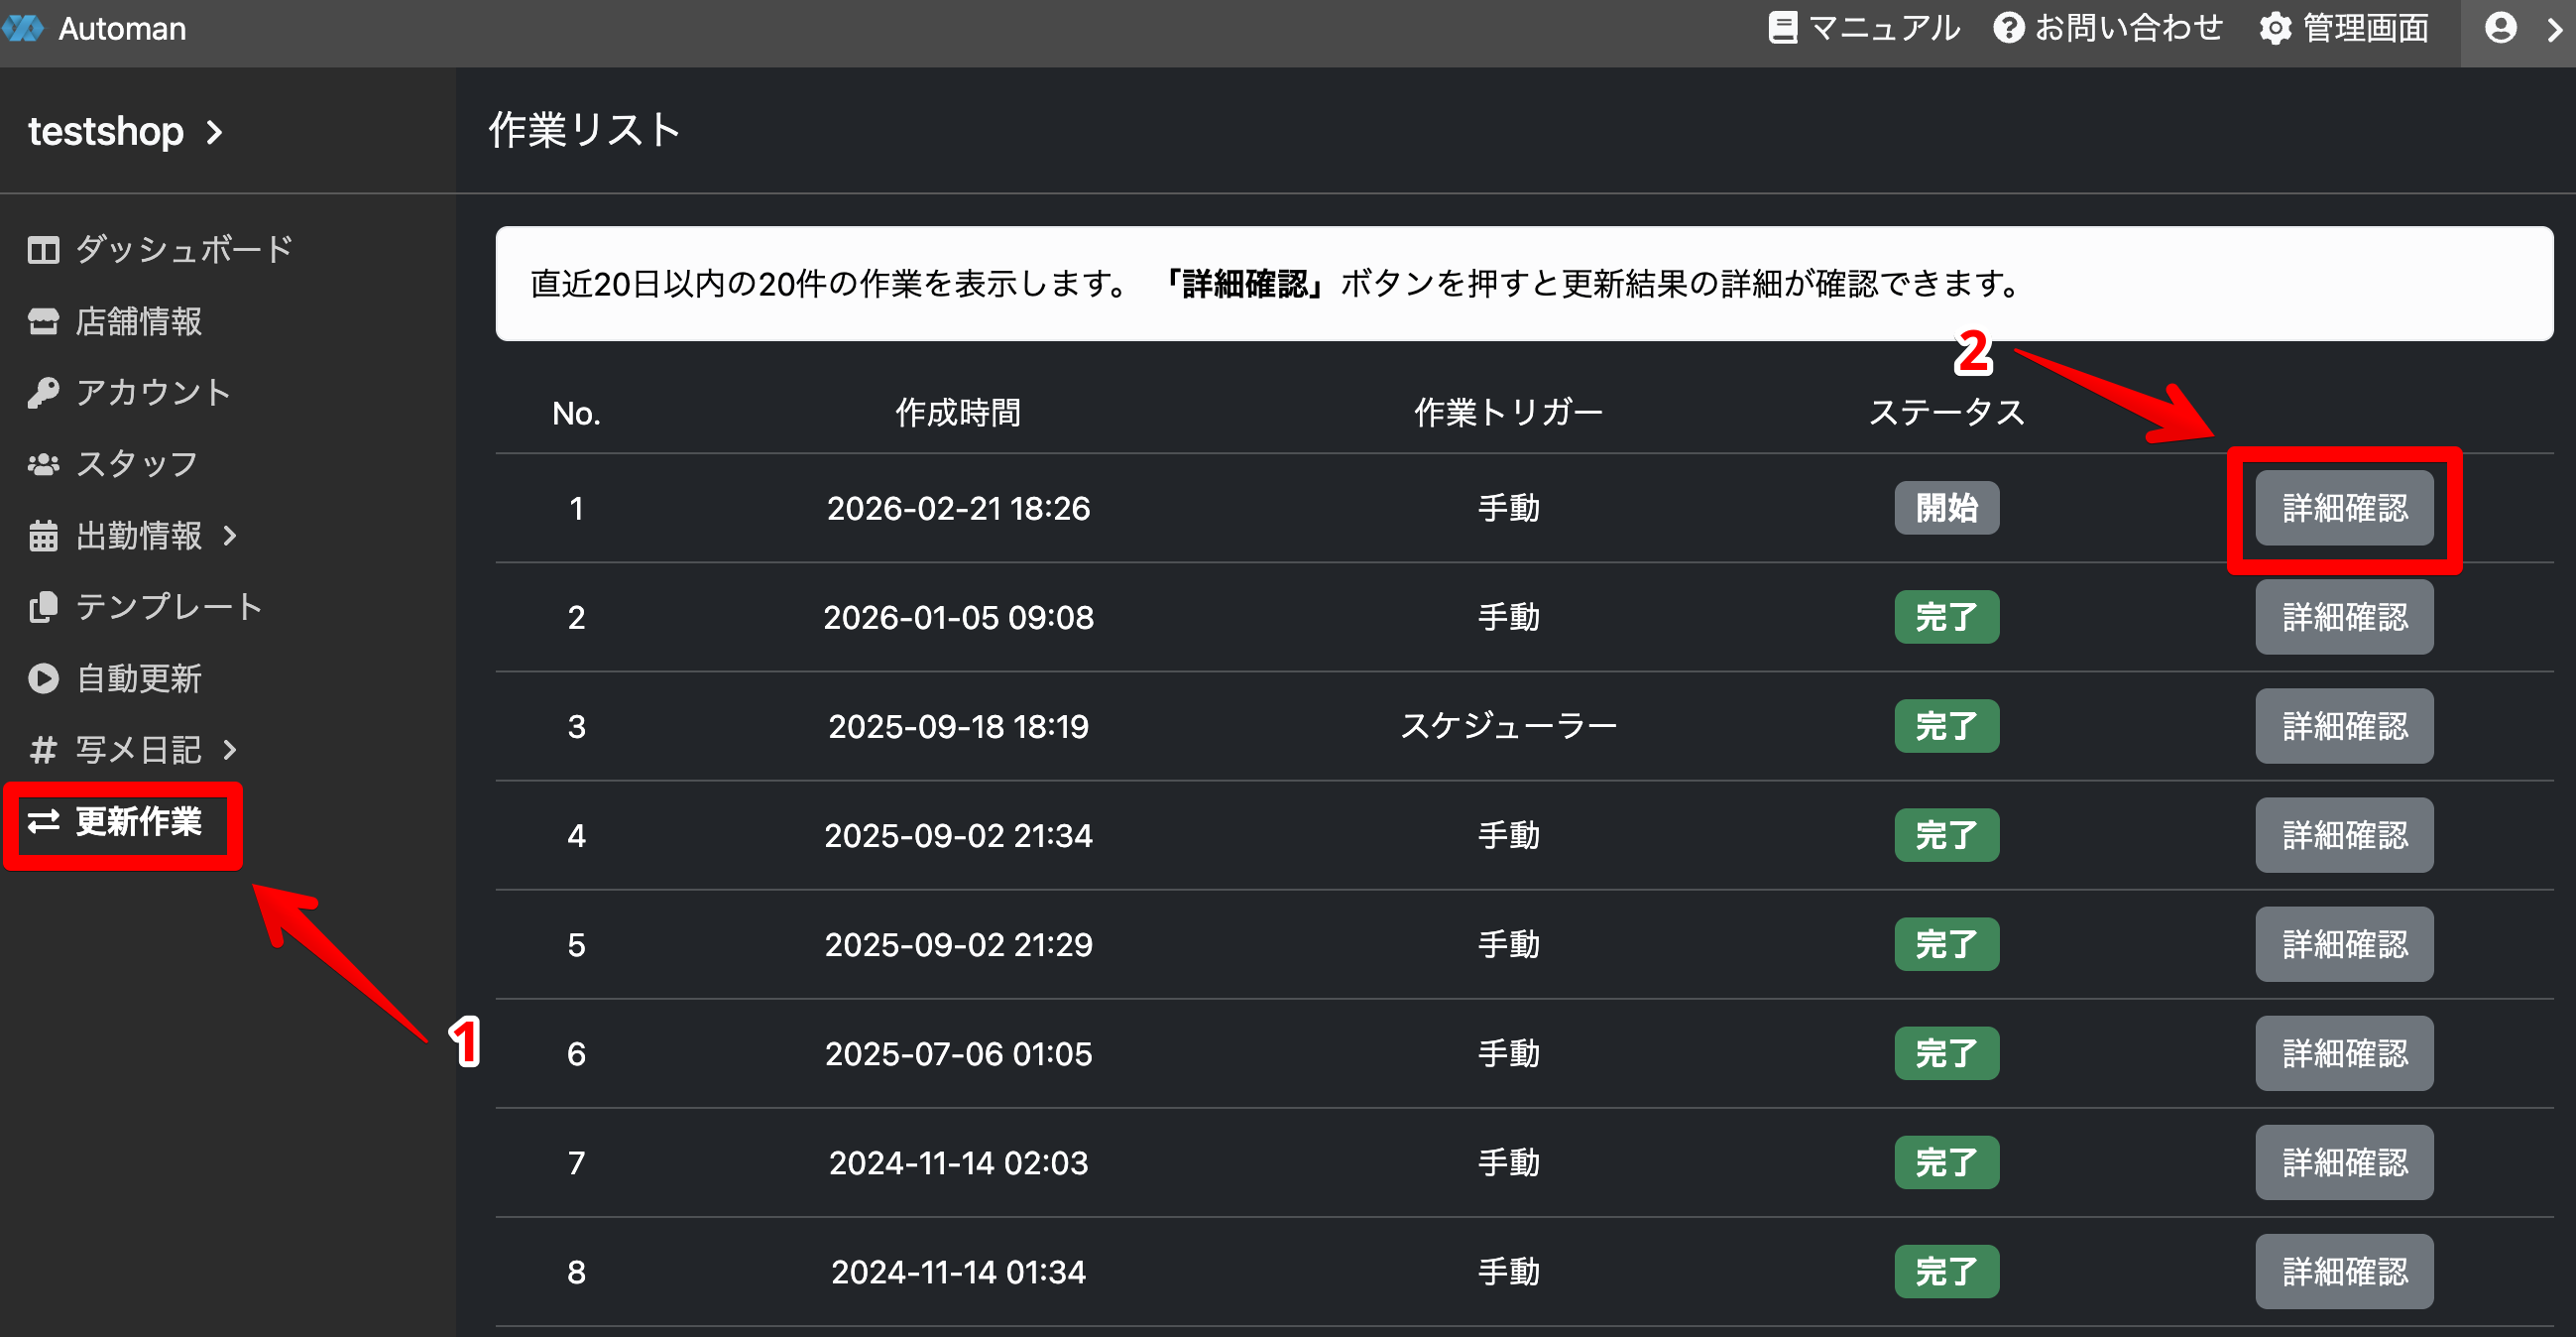Click the Automan logo icon
2576x1337 pixels.
pyautogui.click(x=22, y=28)
